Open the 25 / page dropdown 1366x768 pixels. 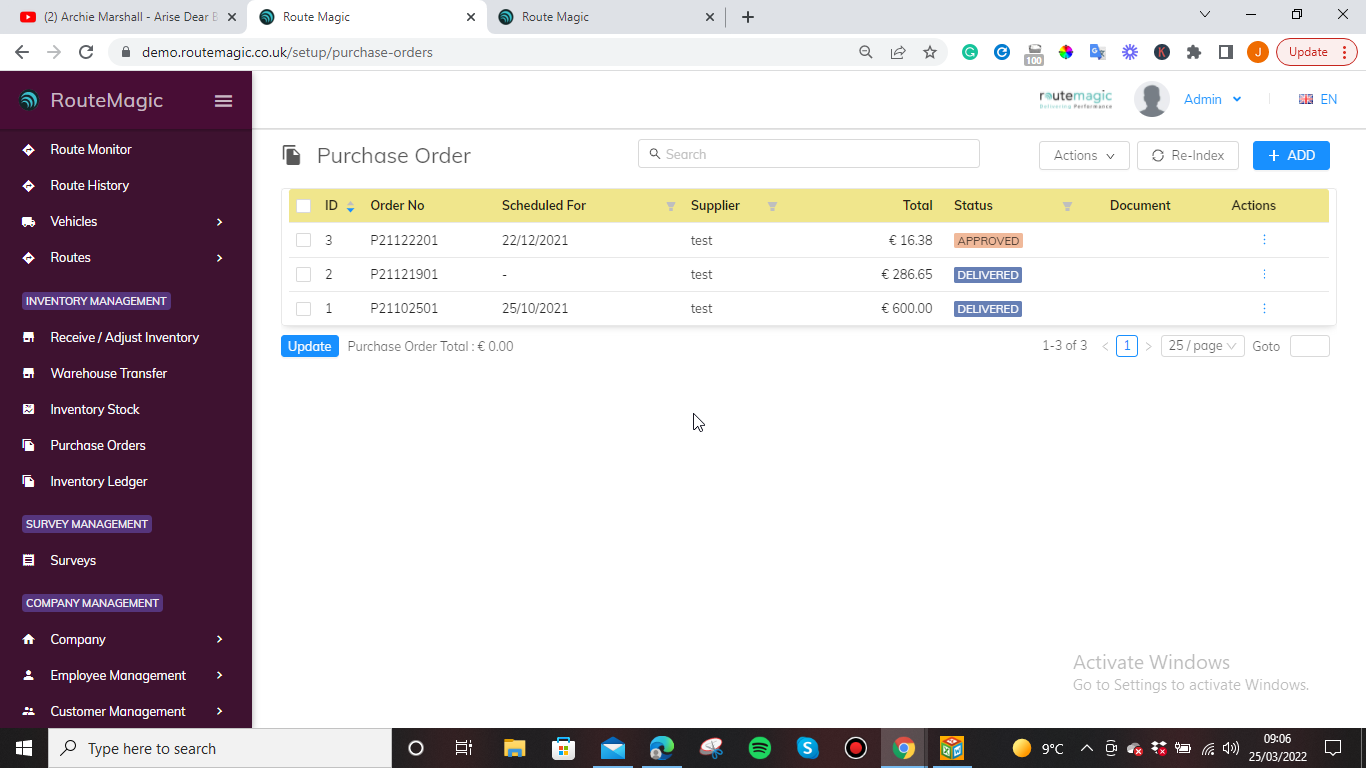coord(1202,345)
